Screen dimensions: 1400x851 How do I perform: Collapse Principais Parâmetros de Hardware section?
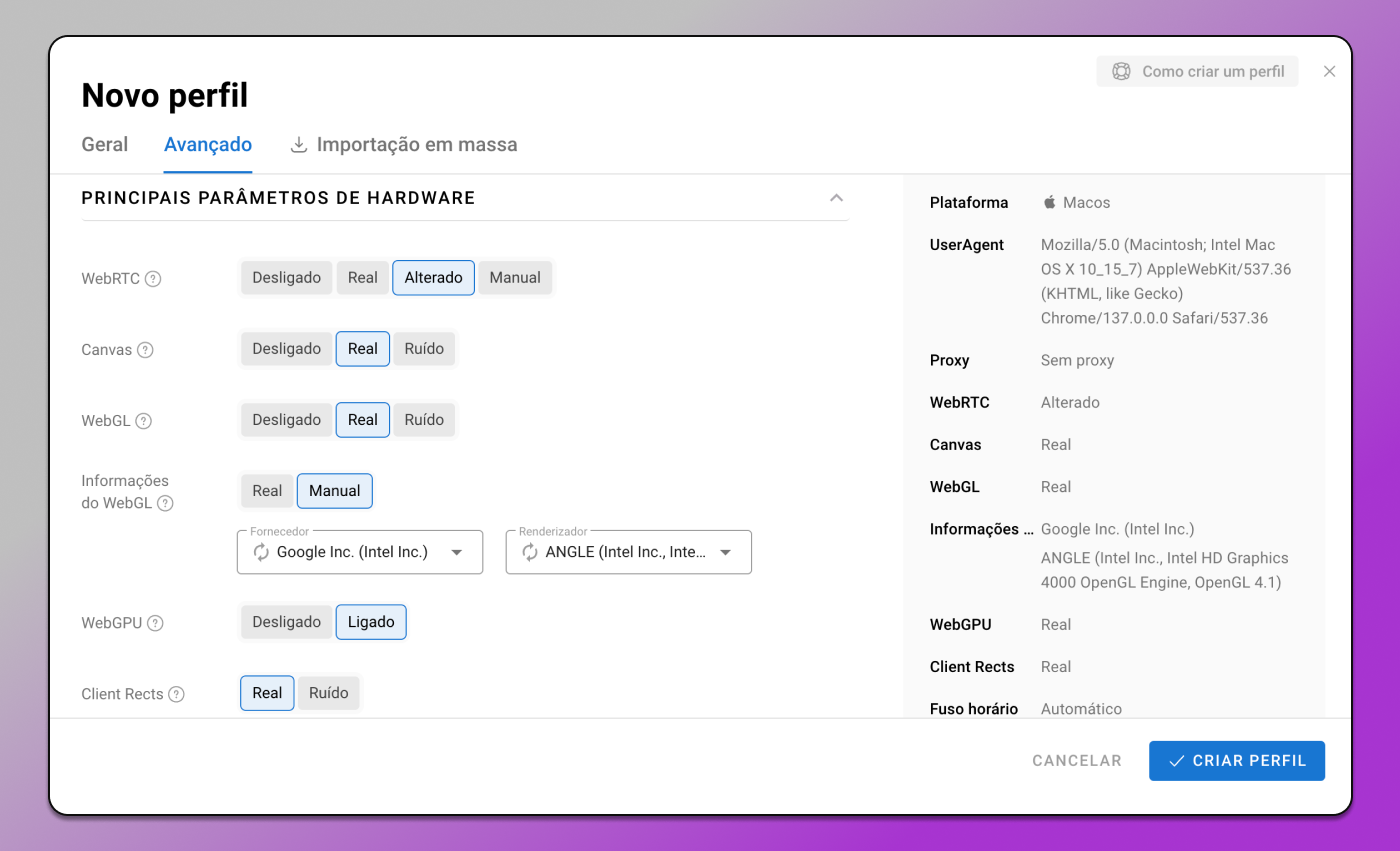coord(837,198)
